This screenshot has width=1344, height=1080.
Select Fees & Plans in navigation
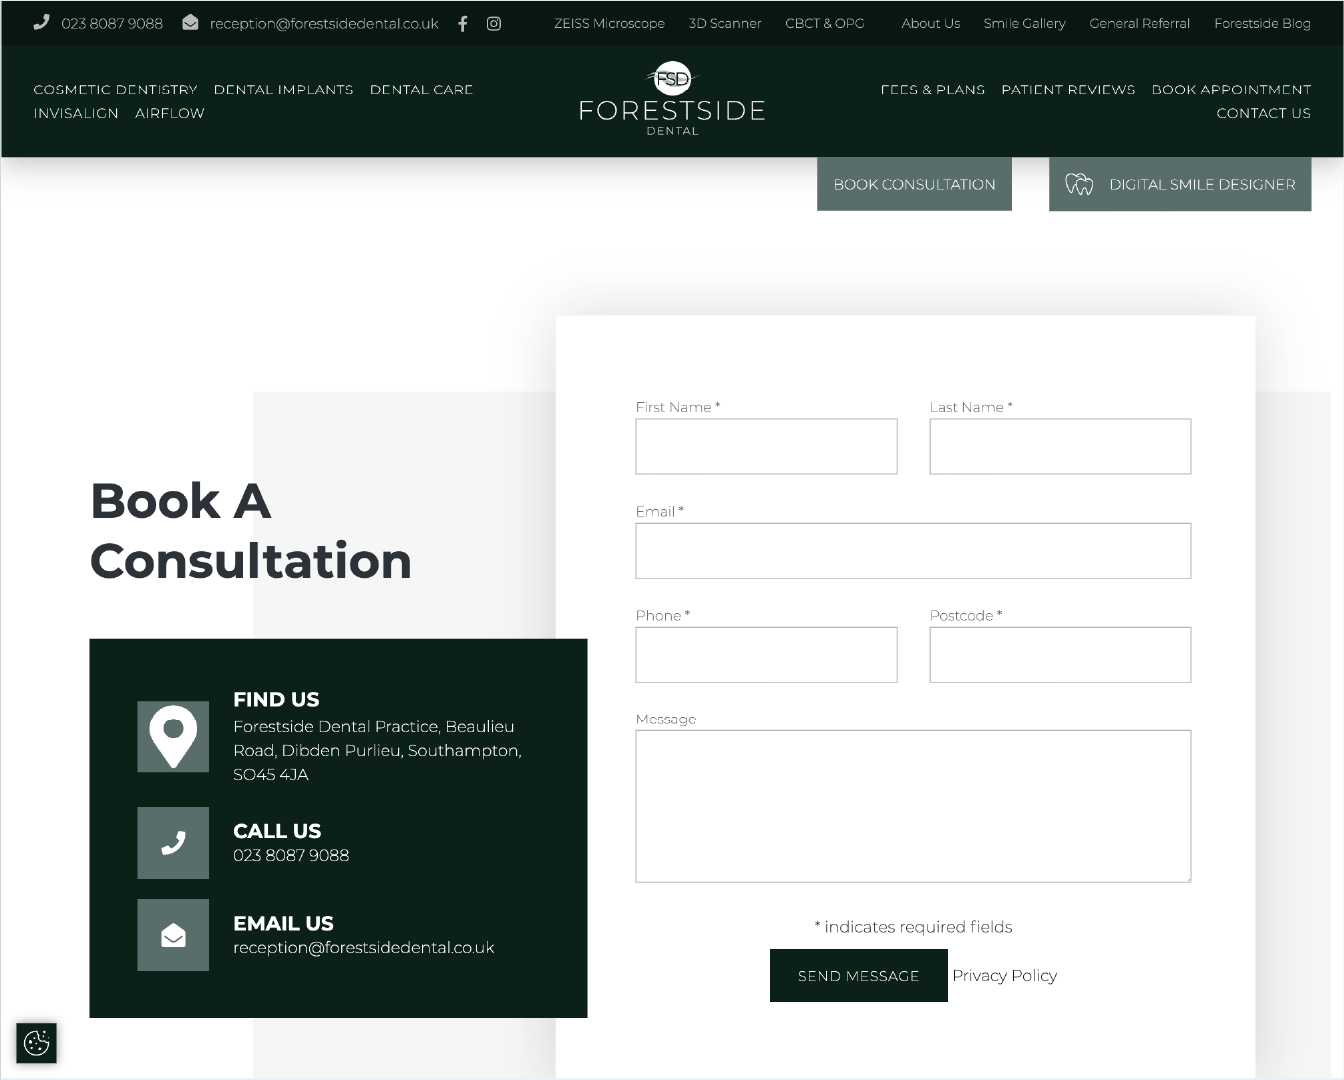932,89
